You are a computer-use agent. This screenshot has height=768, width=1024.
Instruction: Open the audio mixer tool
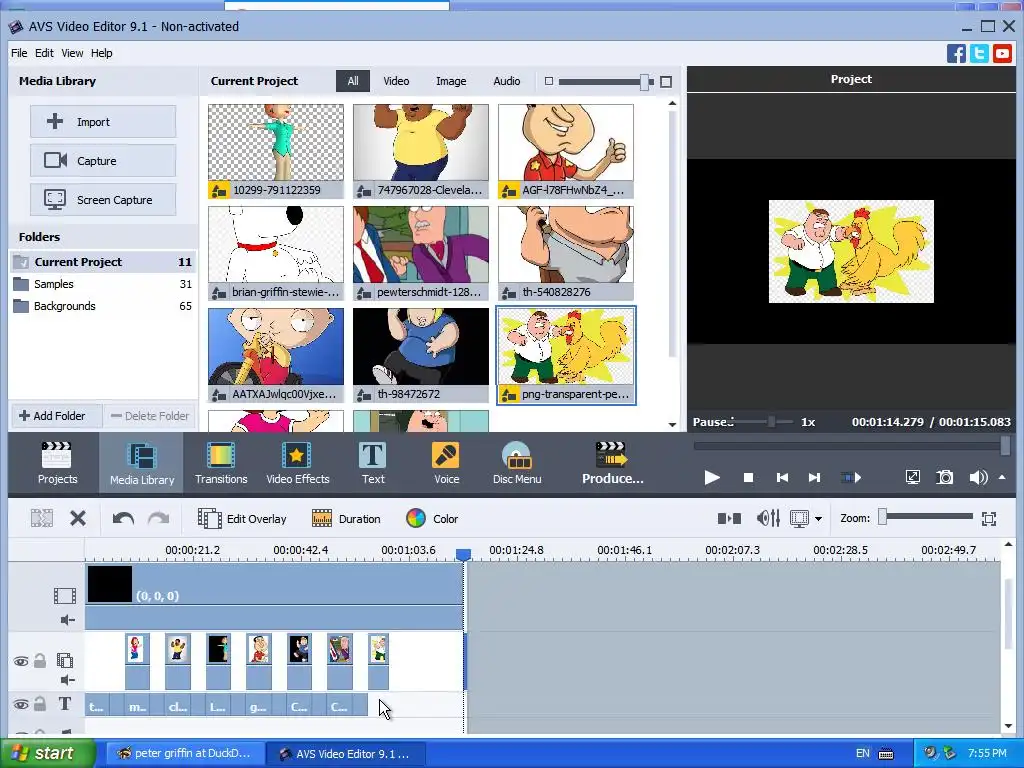(768, 519)
